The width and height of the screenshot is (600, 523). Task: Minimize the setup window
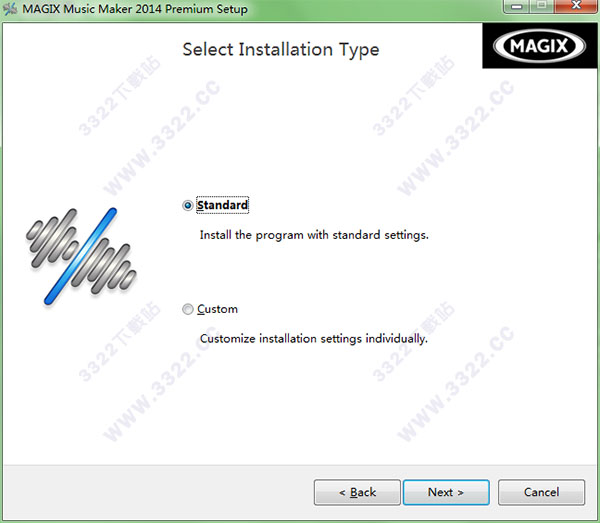pyautogui.click(x=517, y=6)
